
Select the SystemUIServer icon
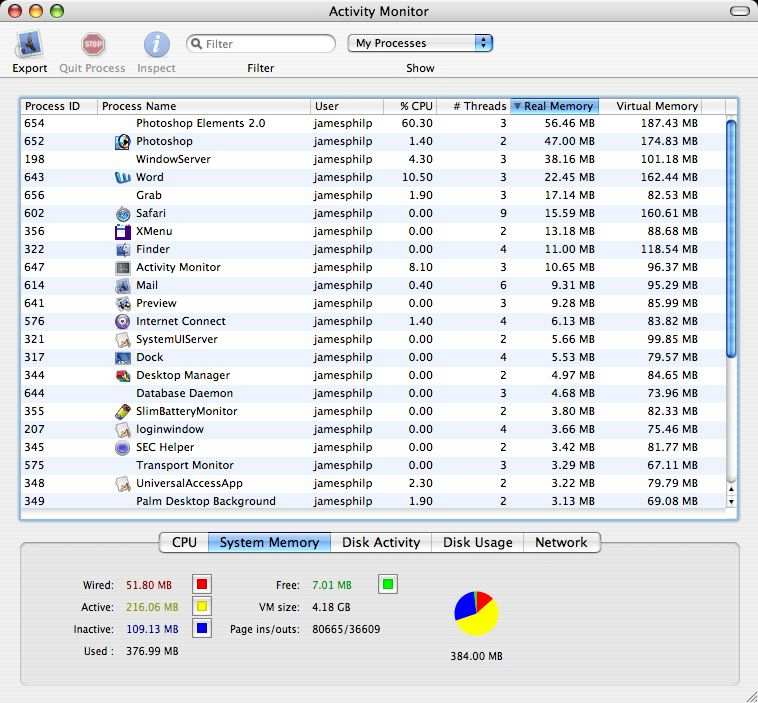coord(123,339)
